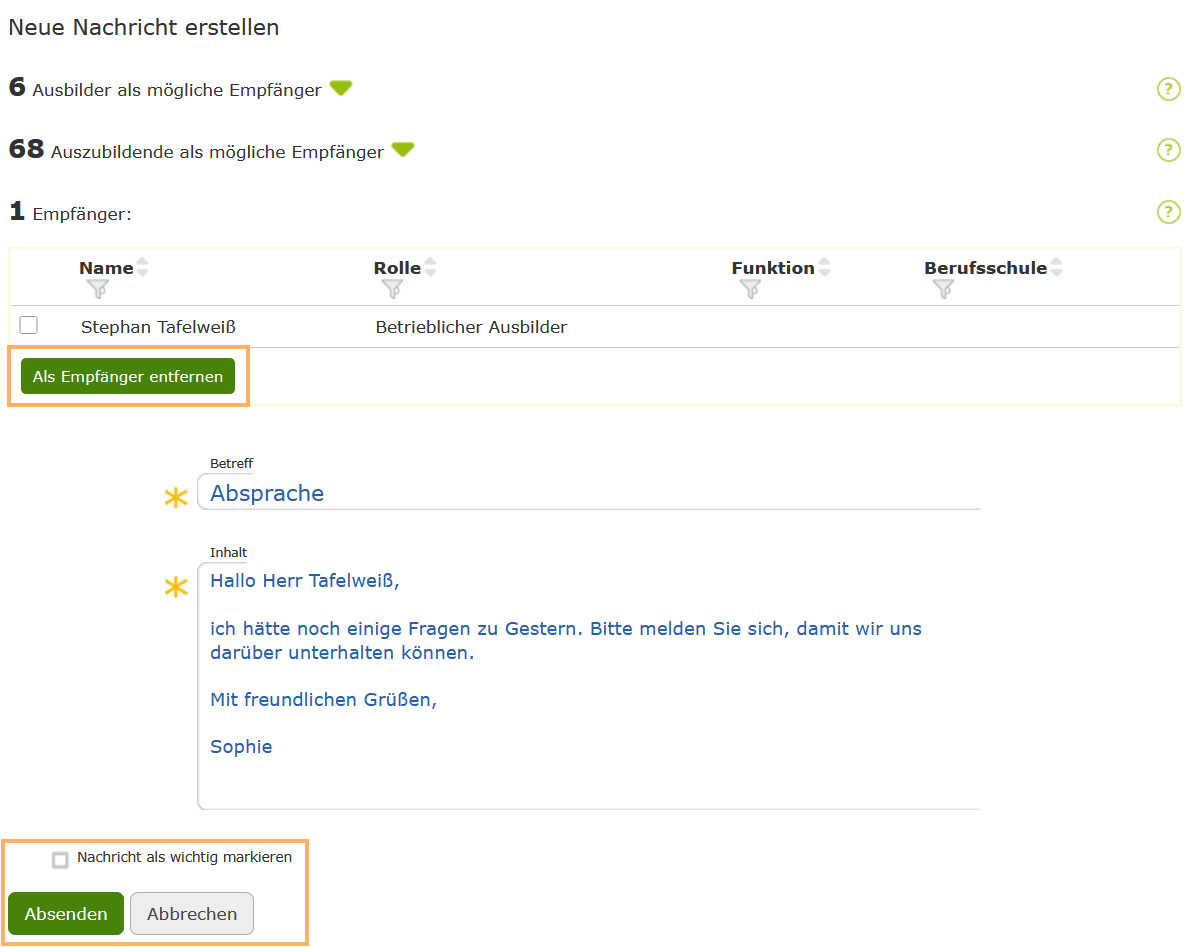This screenshot has width=1197, height=947.
Task: Sort the table by Rolle
Action: (430, 267)
